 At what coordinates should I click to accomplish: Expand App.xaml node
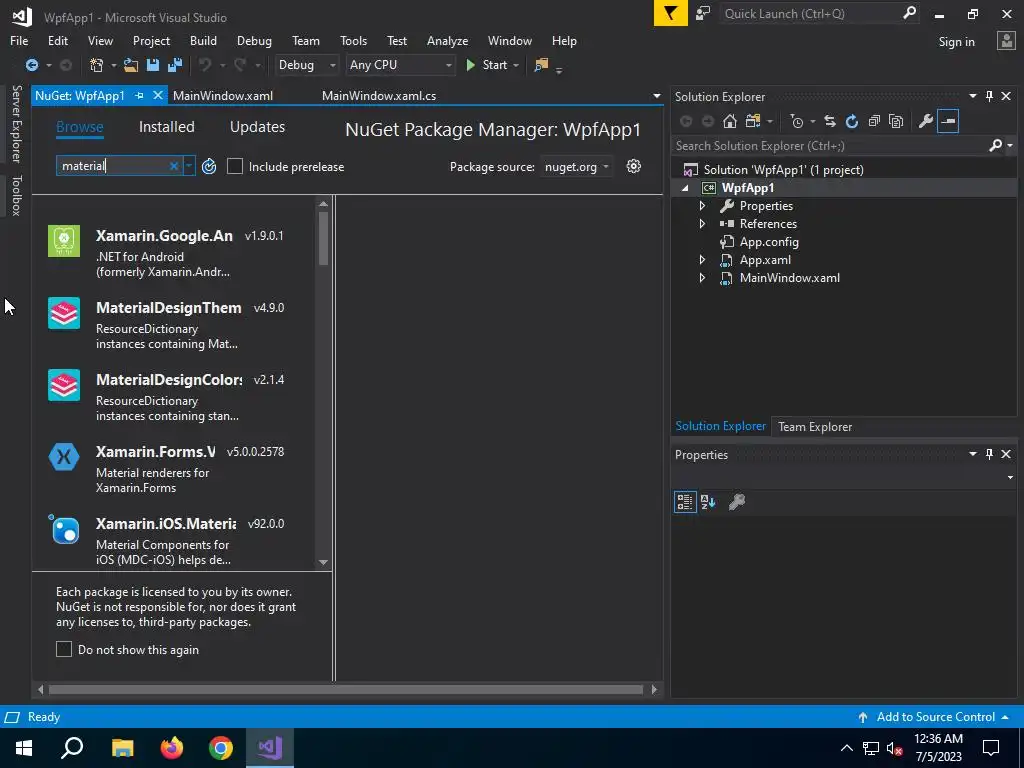pos(702,259)
